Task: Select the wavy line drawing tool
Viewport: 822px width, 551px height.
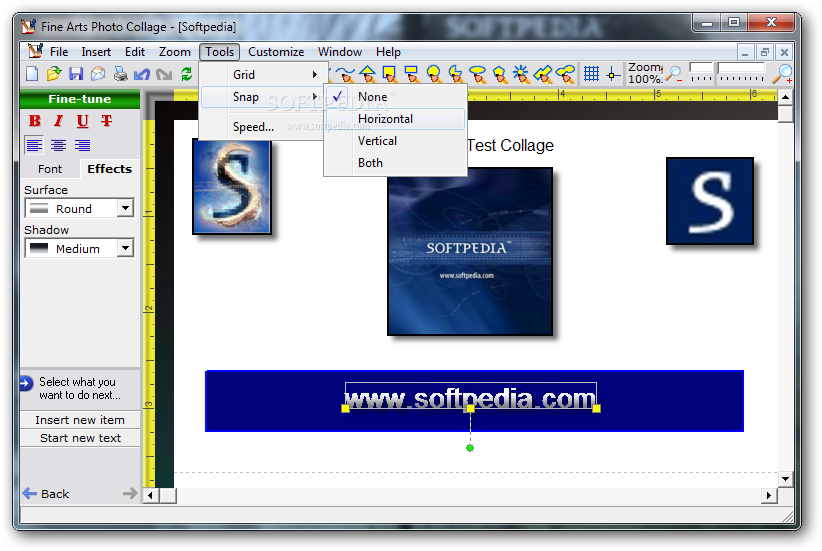Action: (345, 74)
